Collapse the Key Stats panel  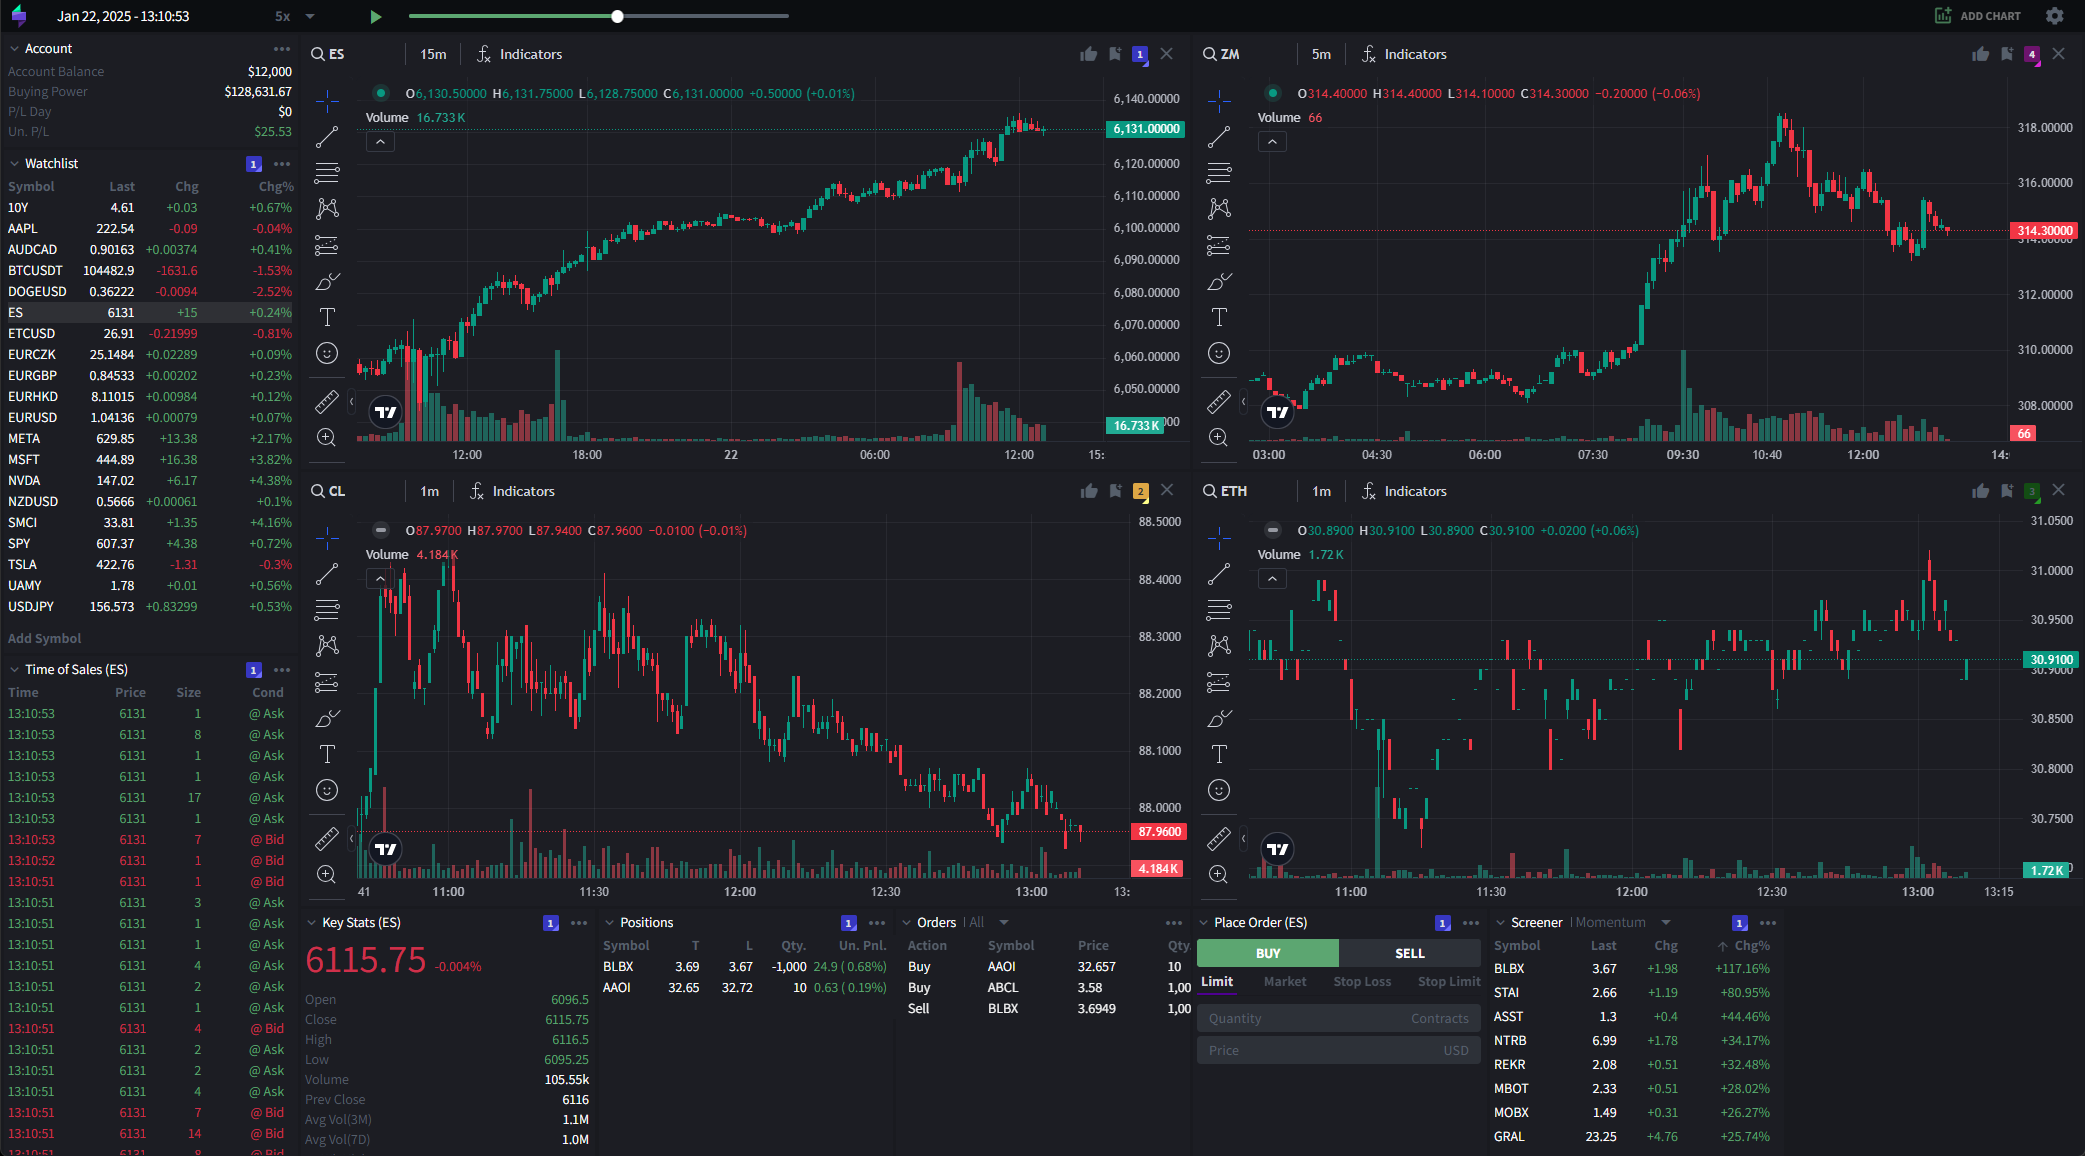tap(312, 923)
